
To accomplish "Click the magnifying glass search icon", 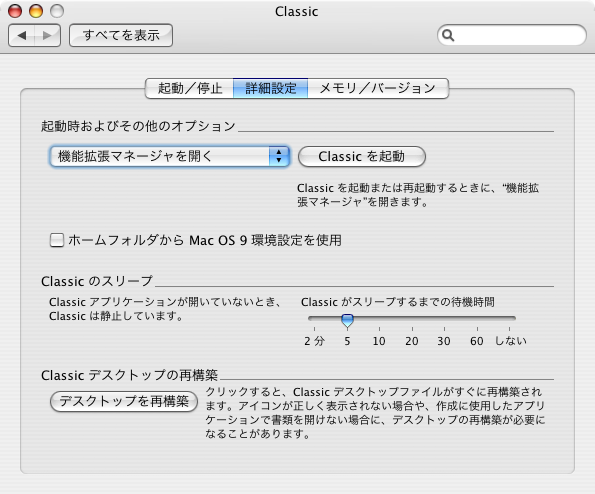I will click(x=448, y=35).
